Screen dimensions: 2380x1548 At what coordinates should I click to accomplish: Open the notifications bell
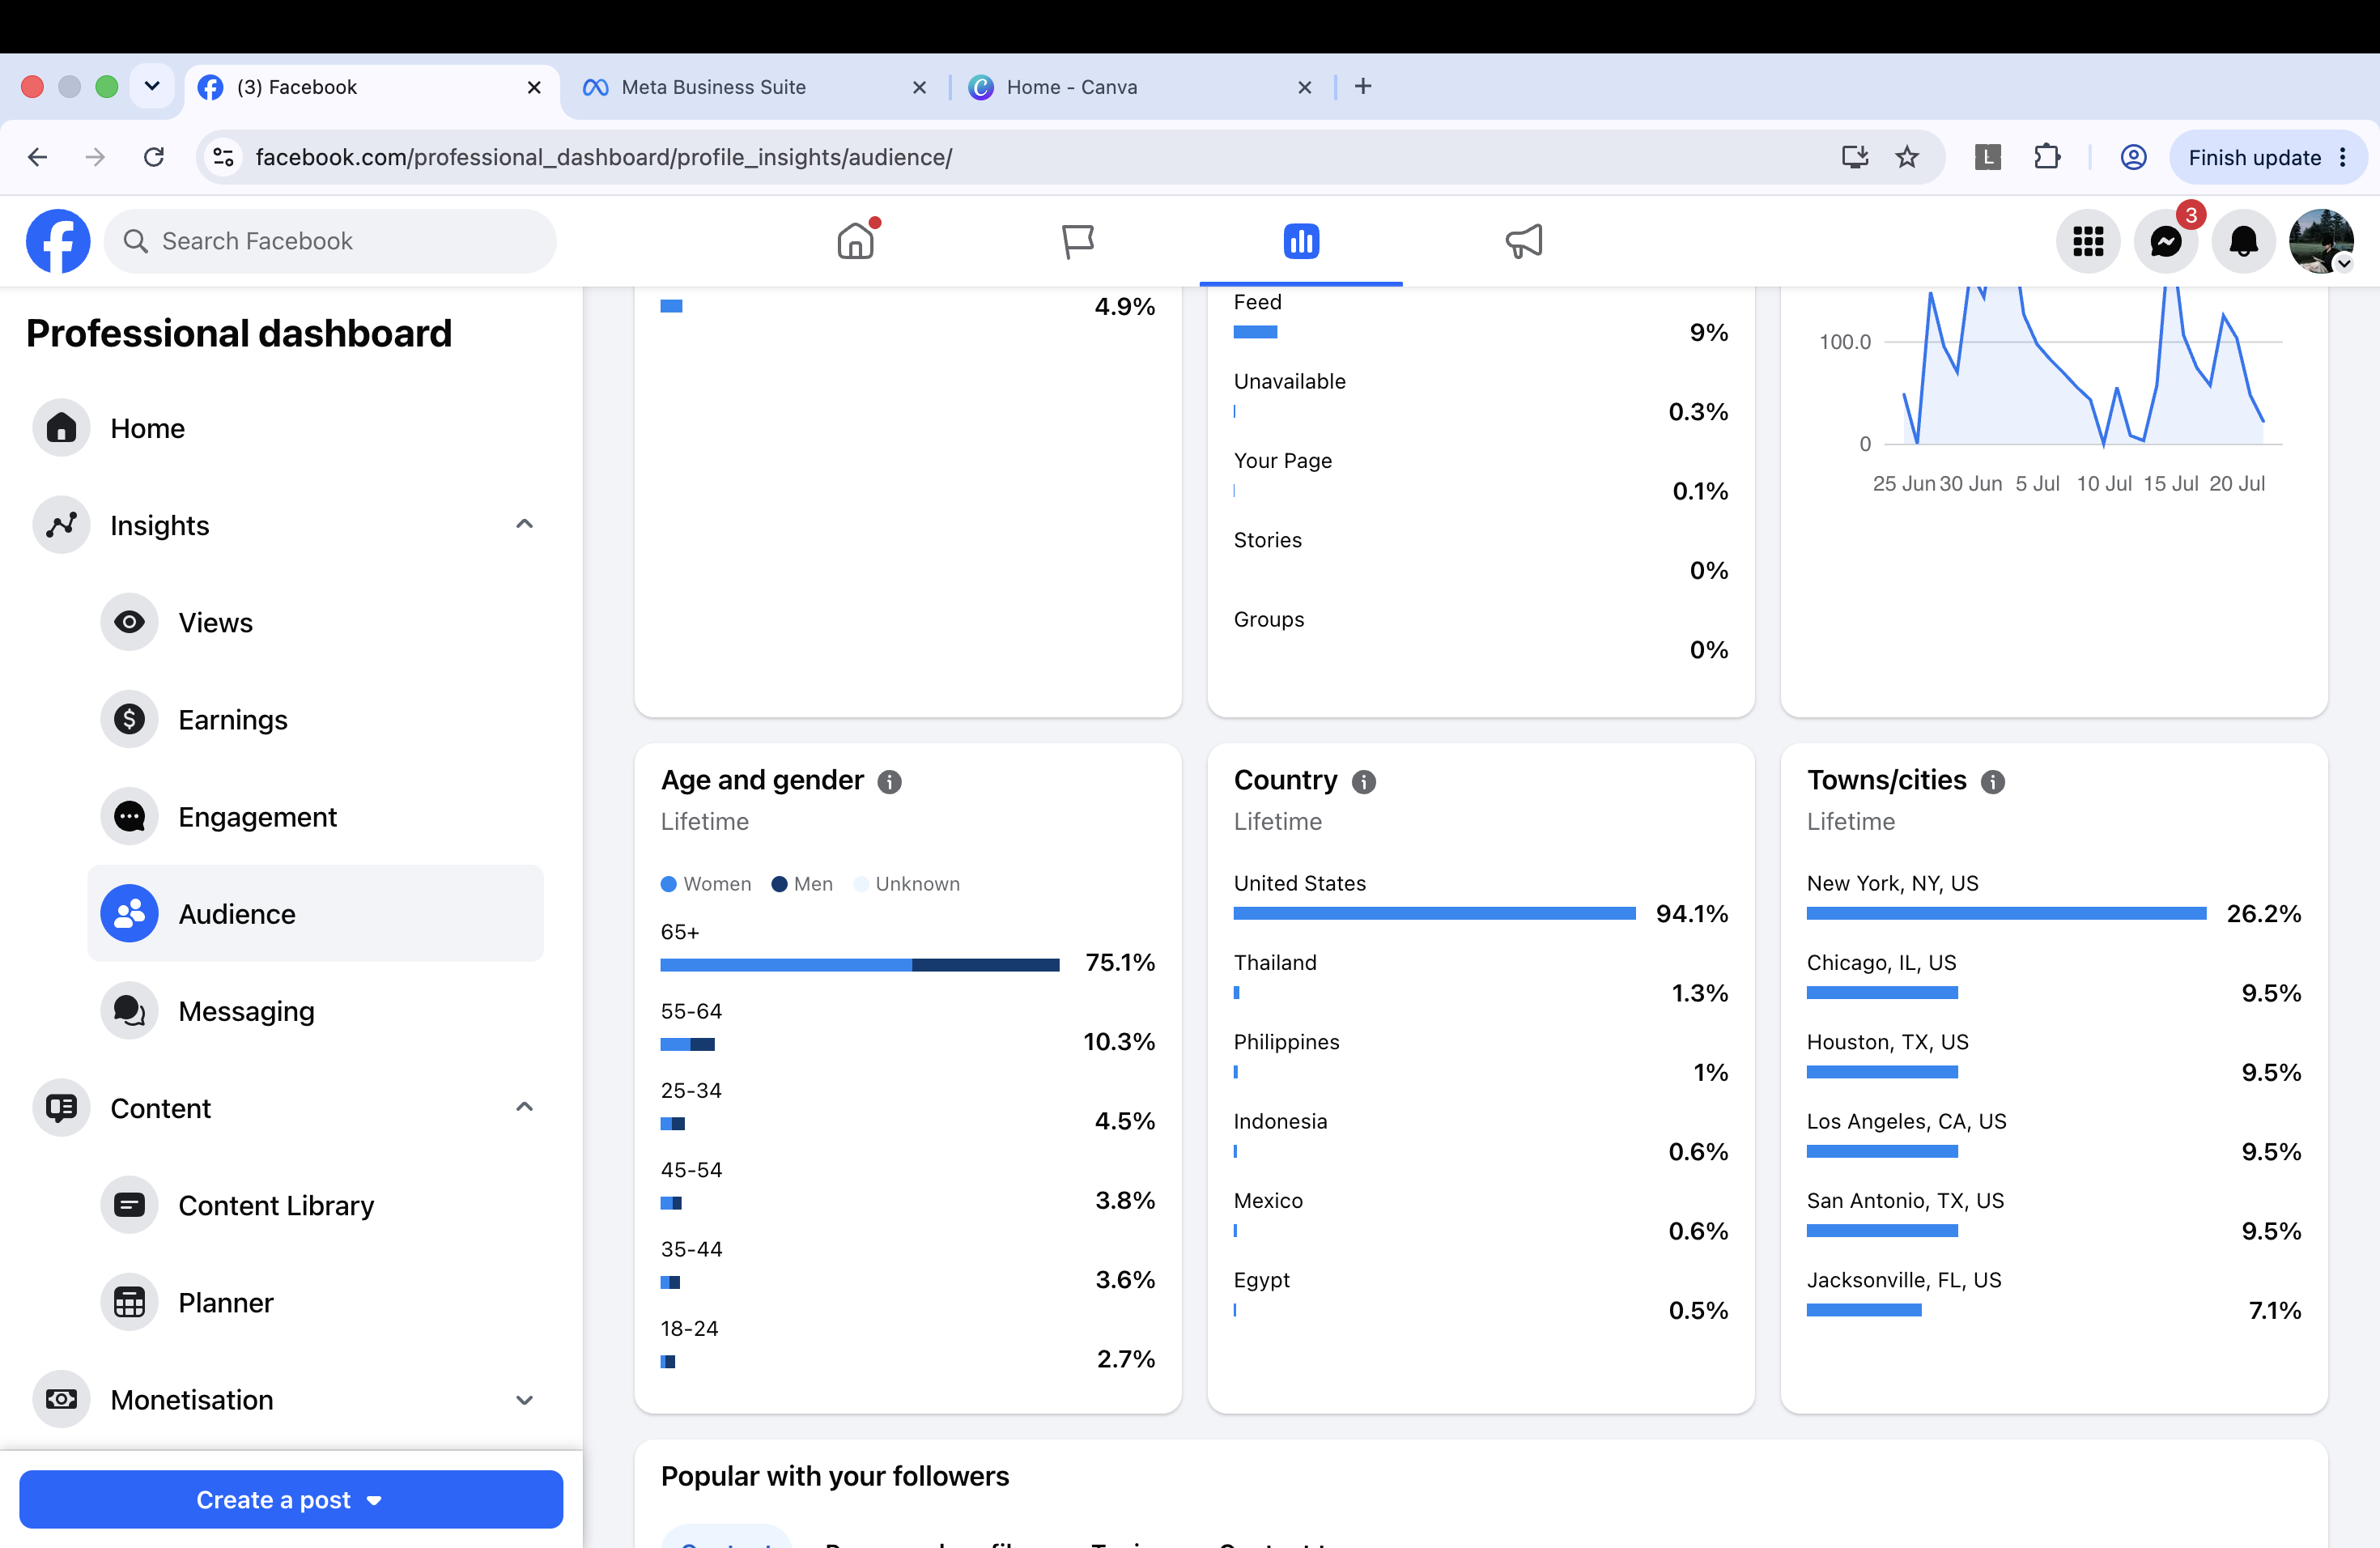coord(2244,241)
